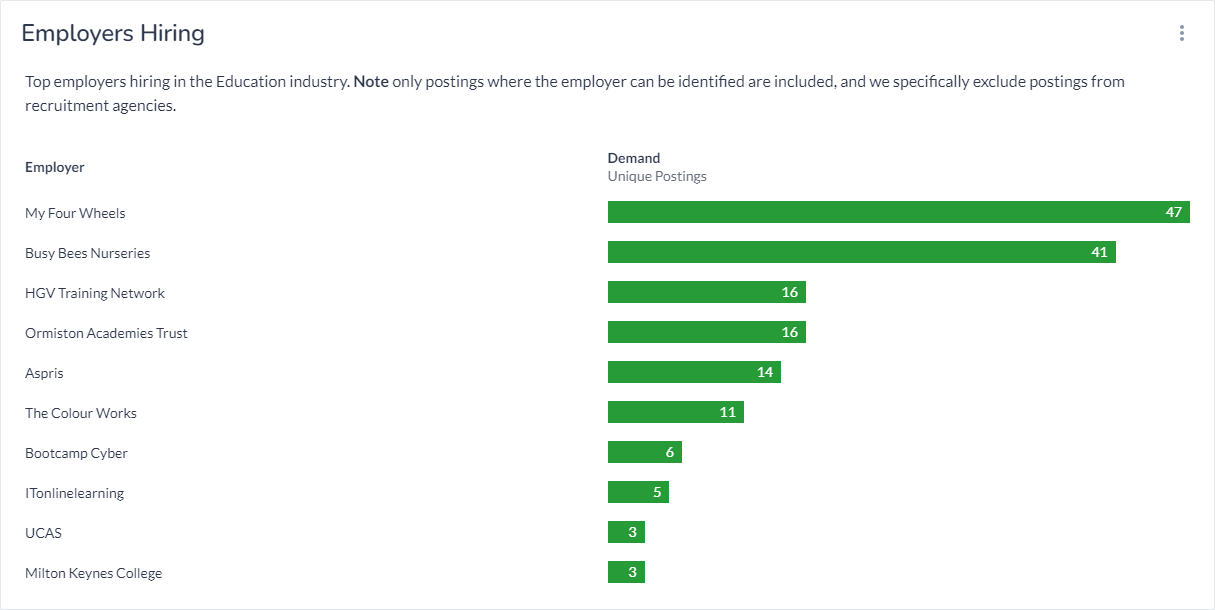Screen dimensions: 1215x610
Task: Click the Ormiston Academies Trust employer name
Action: click(x=106, y=333)
